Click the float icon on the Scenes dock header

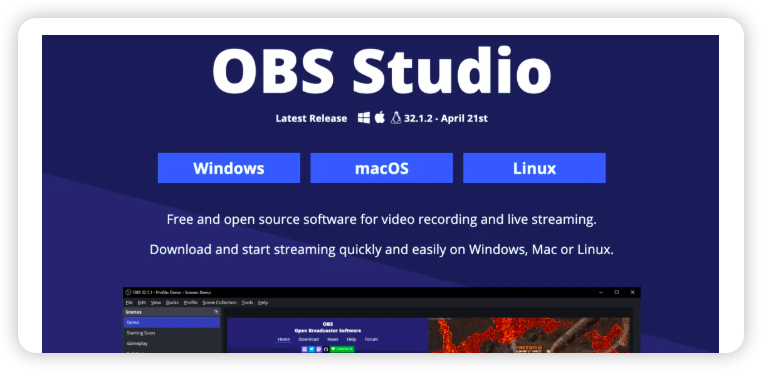click(x=216, y=312)
